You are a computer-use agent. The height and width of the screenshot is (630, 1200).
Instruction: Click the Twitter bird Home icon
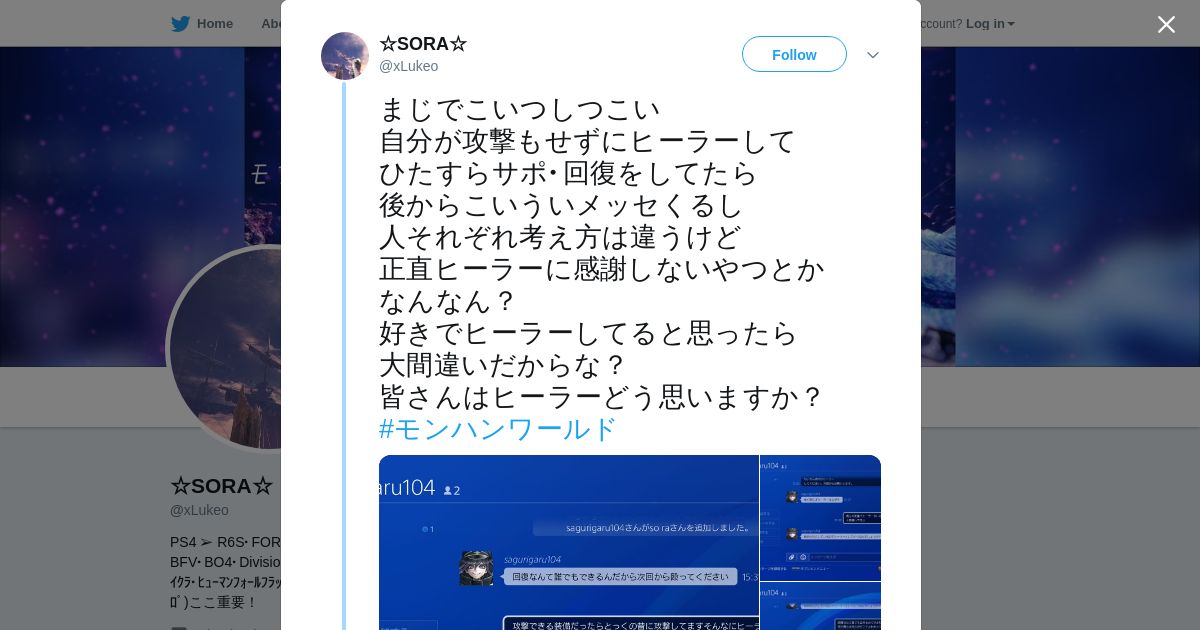(x=180, y=24)
